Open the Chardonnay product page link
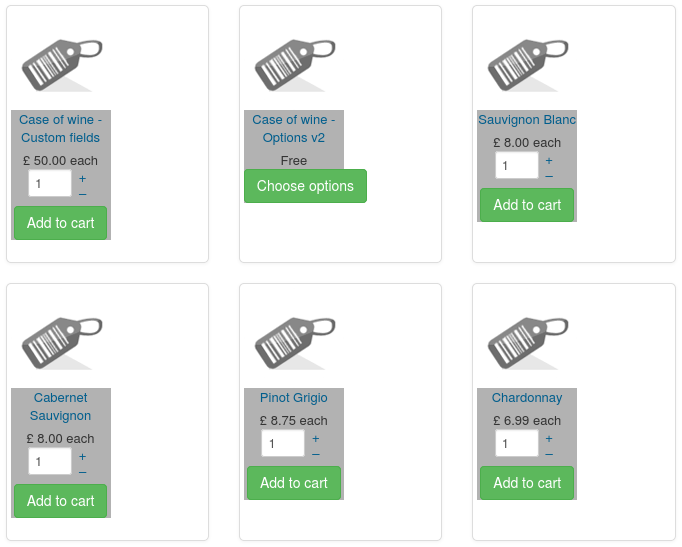The width and height of the screenshot is (682, 547). 527,398
